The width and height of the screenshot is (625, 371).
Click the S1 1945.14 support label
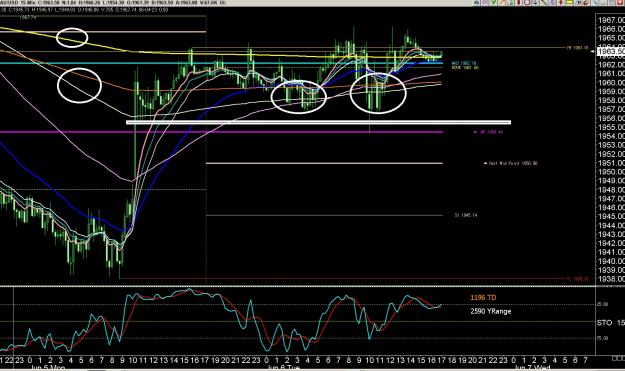pyautogui.click(x=466, y=215)
